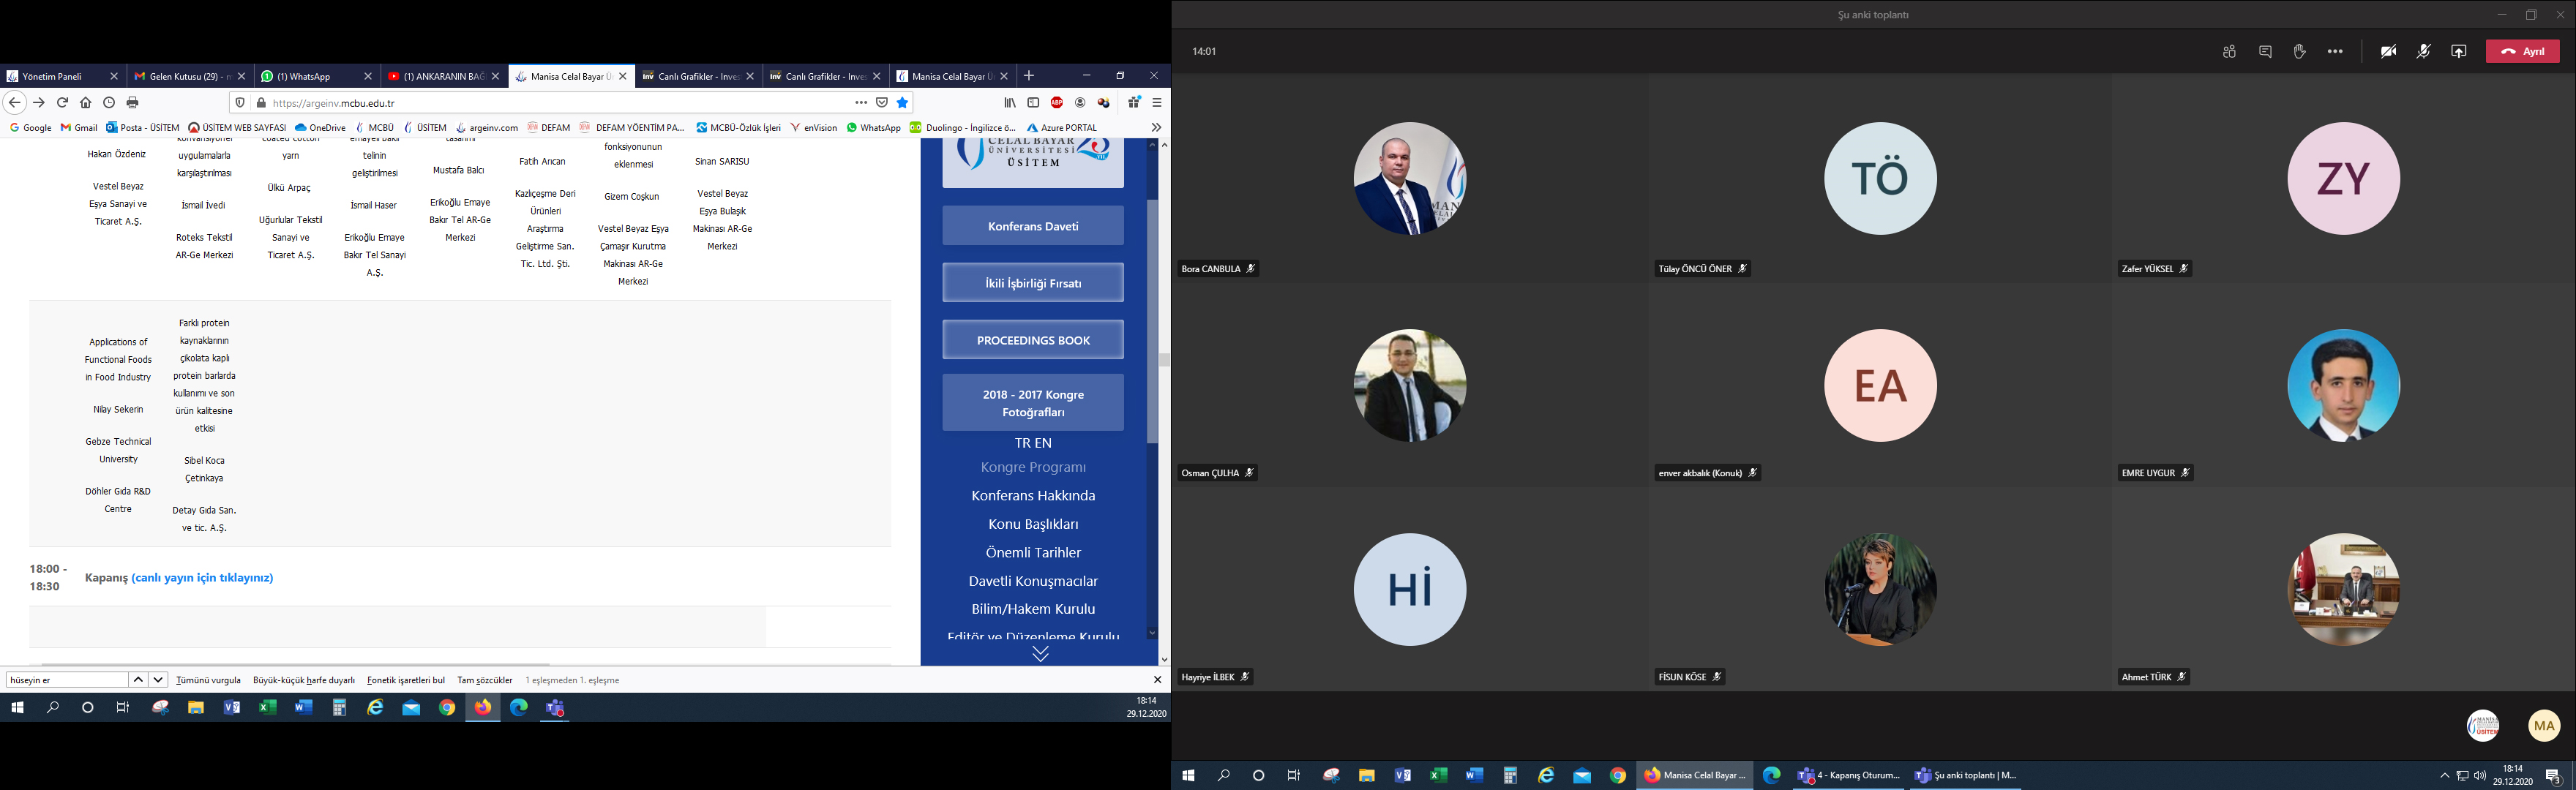Toggle 'Tümünü vurgula' find option
Image resolution: width=2576 pixels, height=790 pixels.
(x=208, y=680)
